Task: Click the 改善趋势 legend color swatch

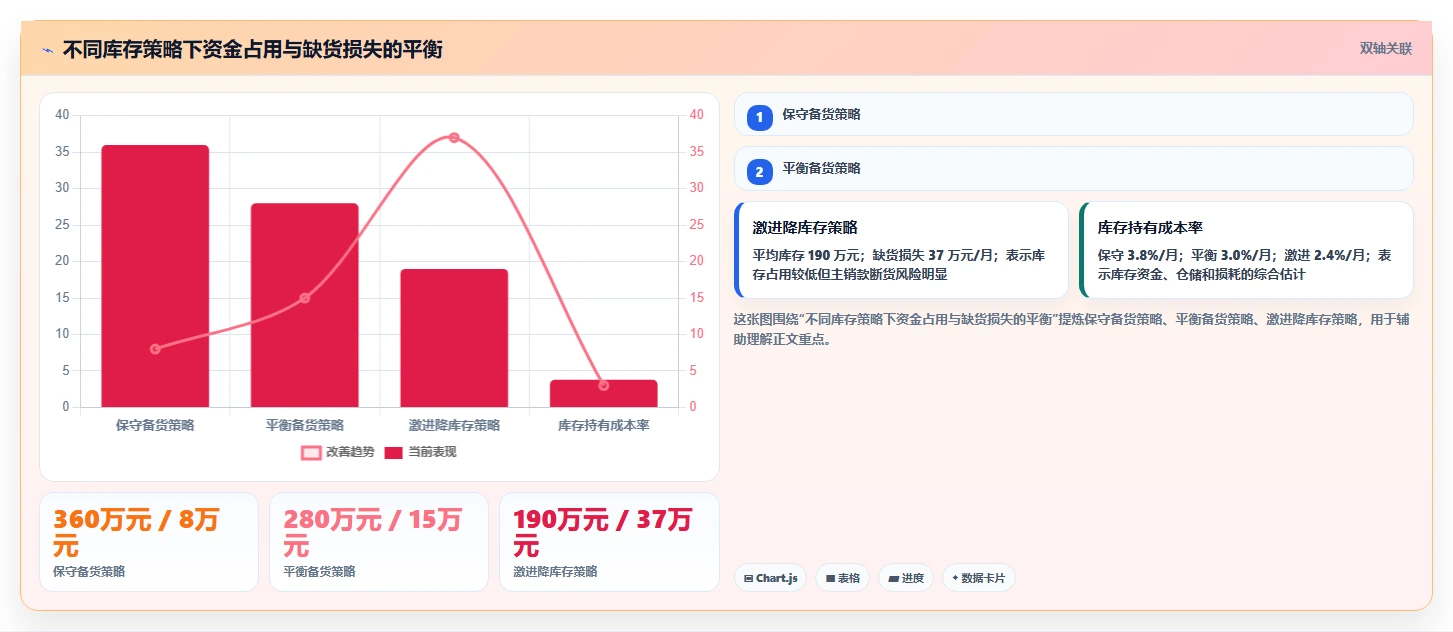Action: (x=311, y=452)
